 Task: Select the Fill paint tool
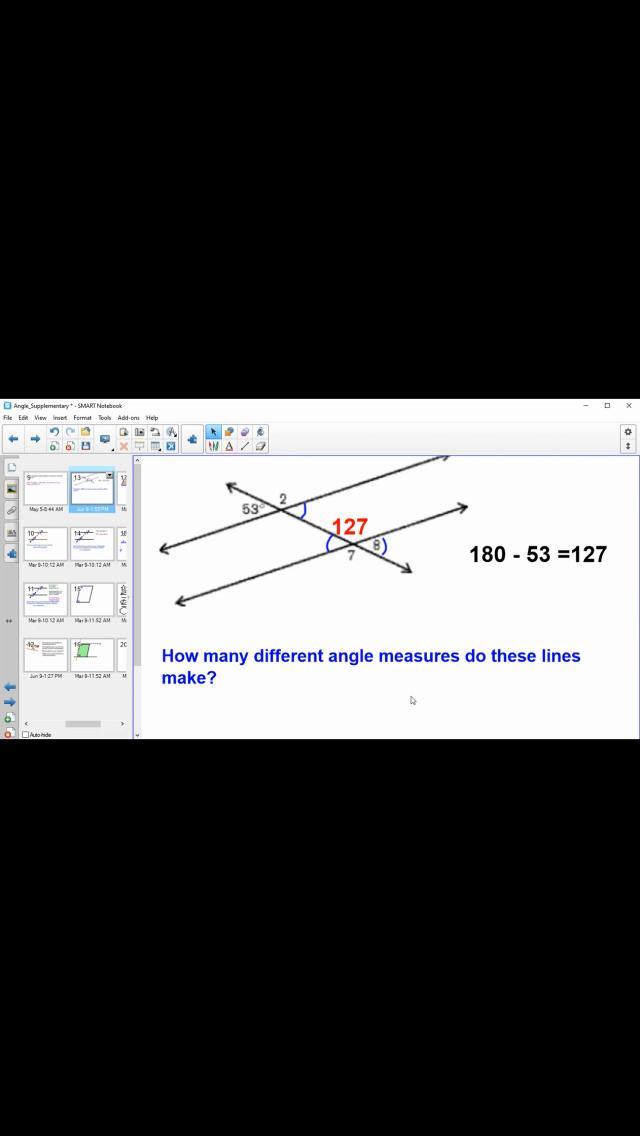point(260,432)
